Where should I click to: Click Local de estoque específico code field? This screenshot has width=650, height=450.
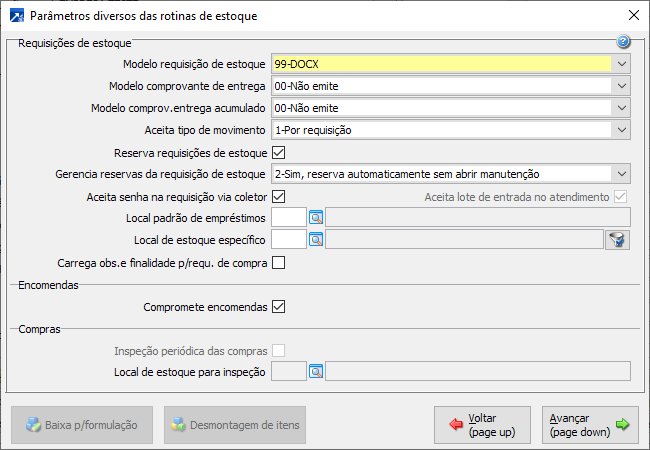click(x=289, y=240)
